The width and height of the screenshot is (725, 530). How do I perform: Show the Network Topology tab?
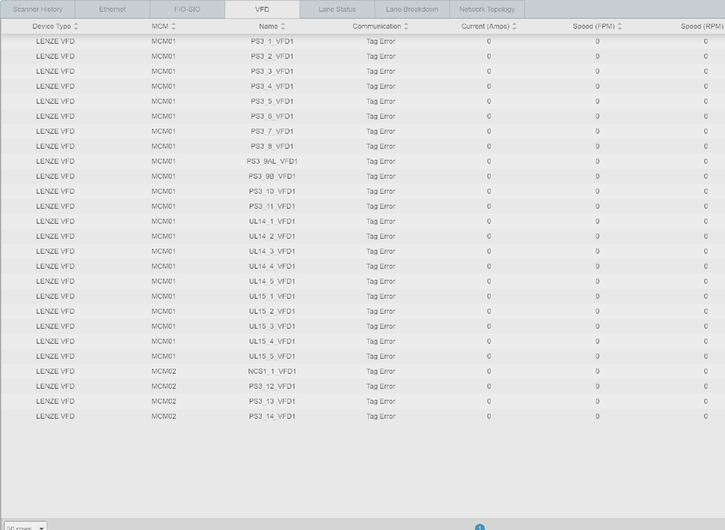point(487,9)
